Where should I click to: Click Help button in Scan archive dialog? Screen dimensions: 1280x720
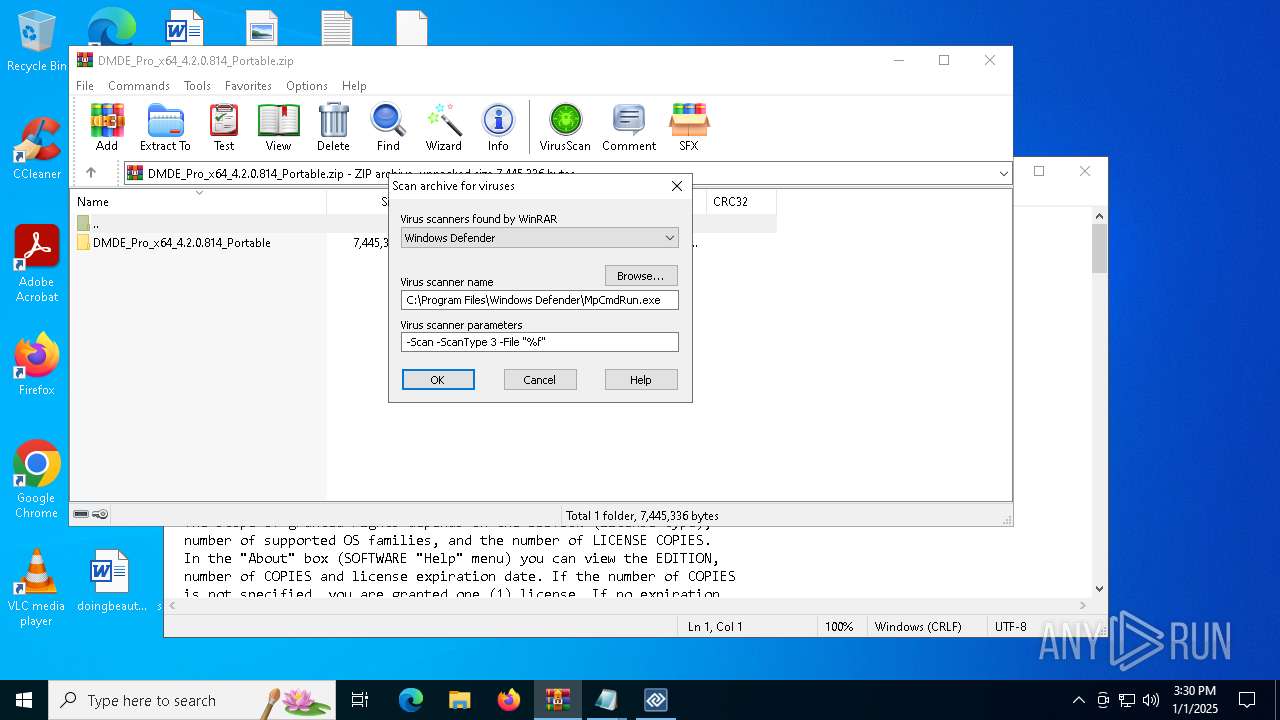641,380
